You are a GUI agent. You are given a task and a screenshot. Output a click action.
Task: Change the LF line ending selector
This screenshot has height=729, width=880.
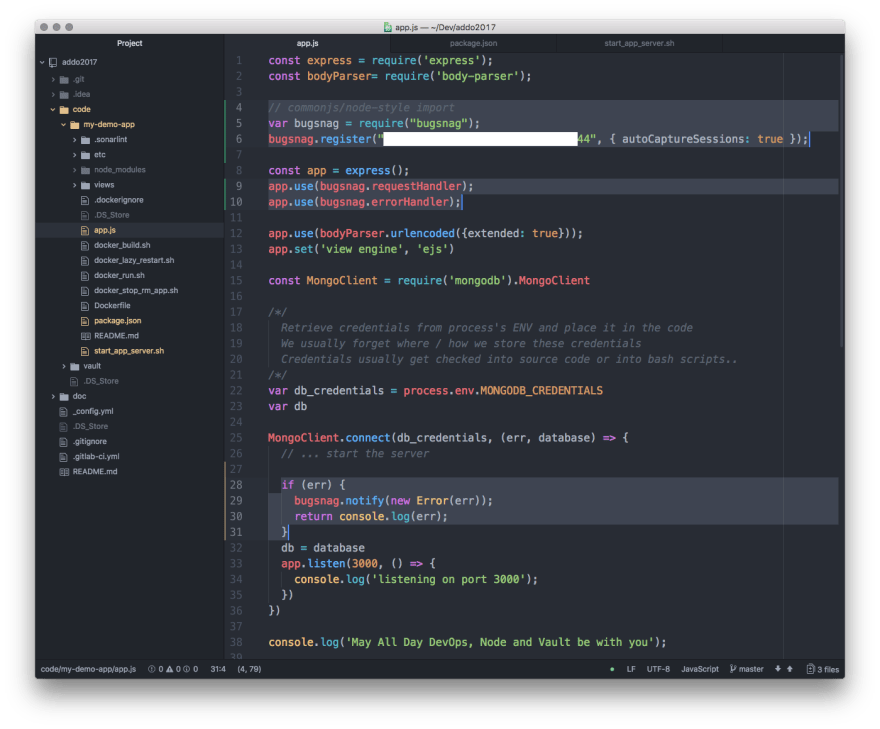click(x=631, y=669)
